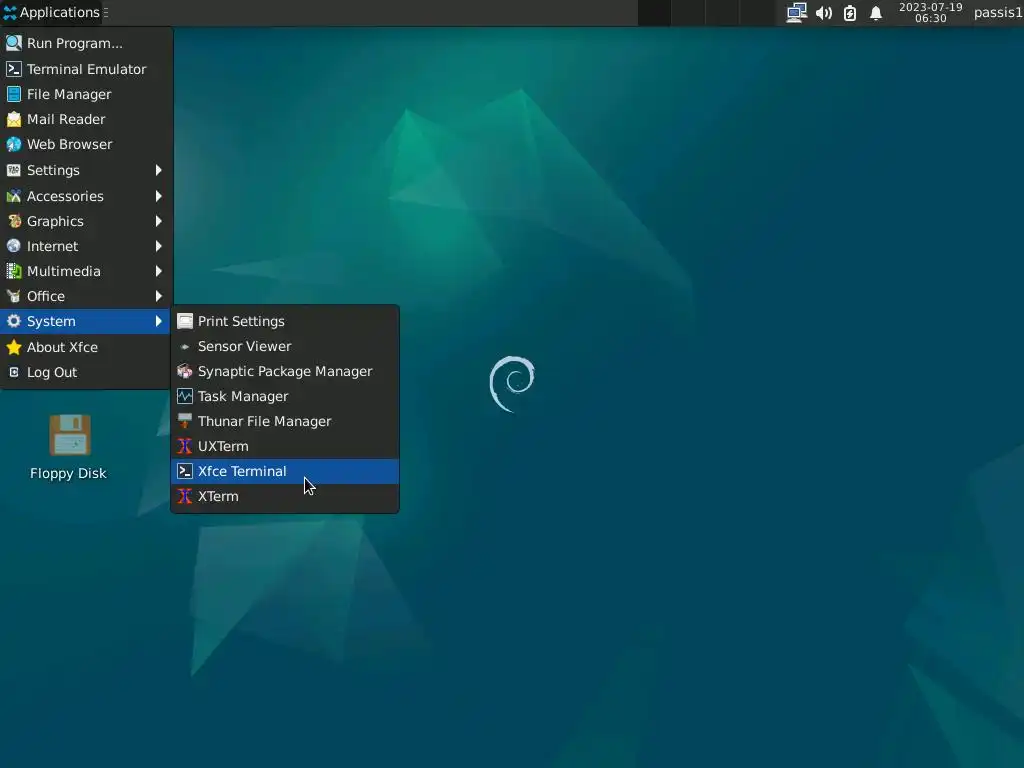
Task: Click the Run Program magnifier icon
Action: (x=14, y=43)
